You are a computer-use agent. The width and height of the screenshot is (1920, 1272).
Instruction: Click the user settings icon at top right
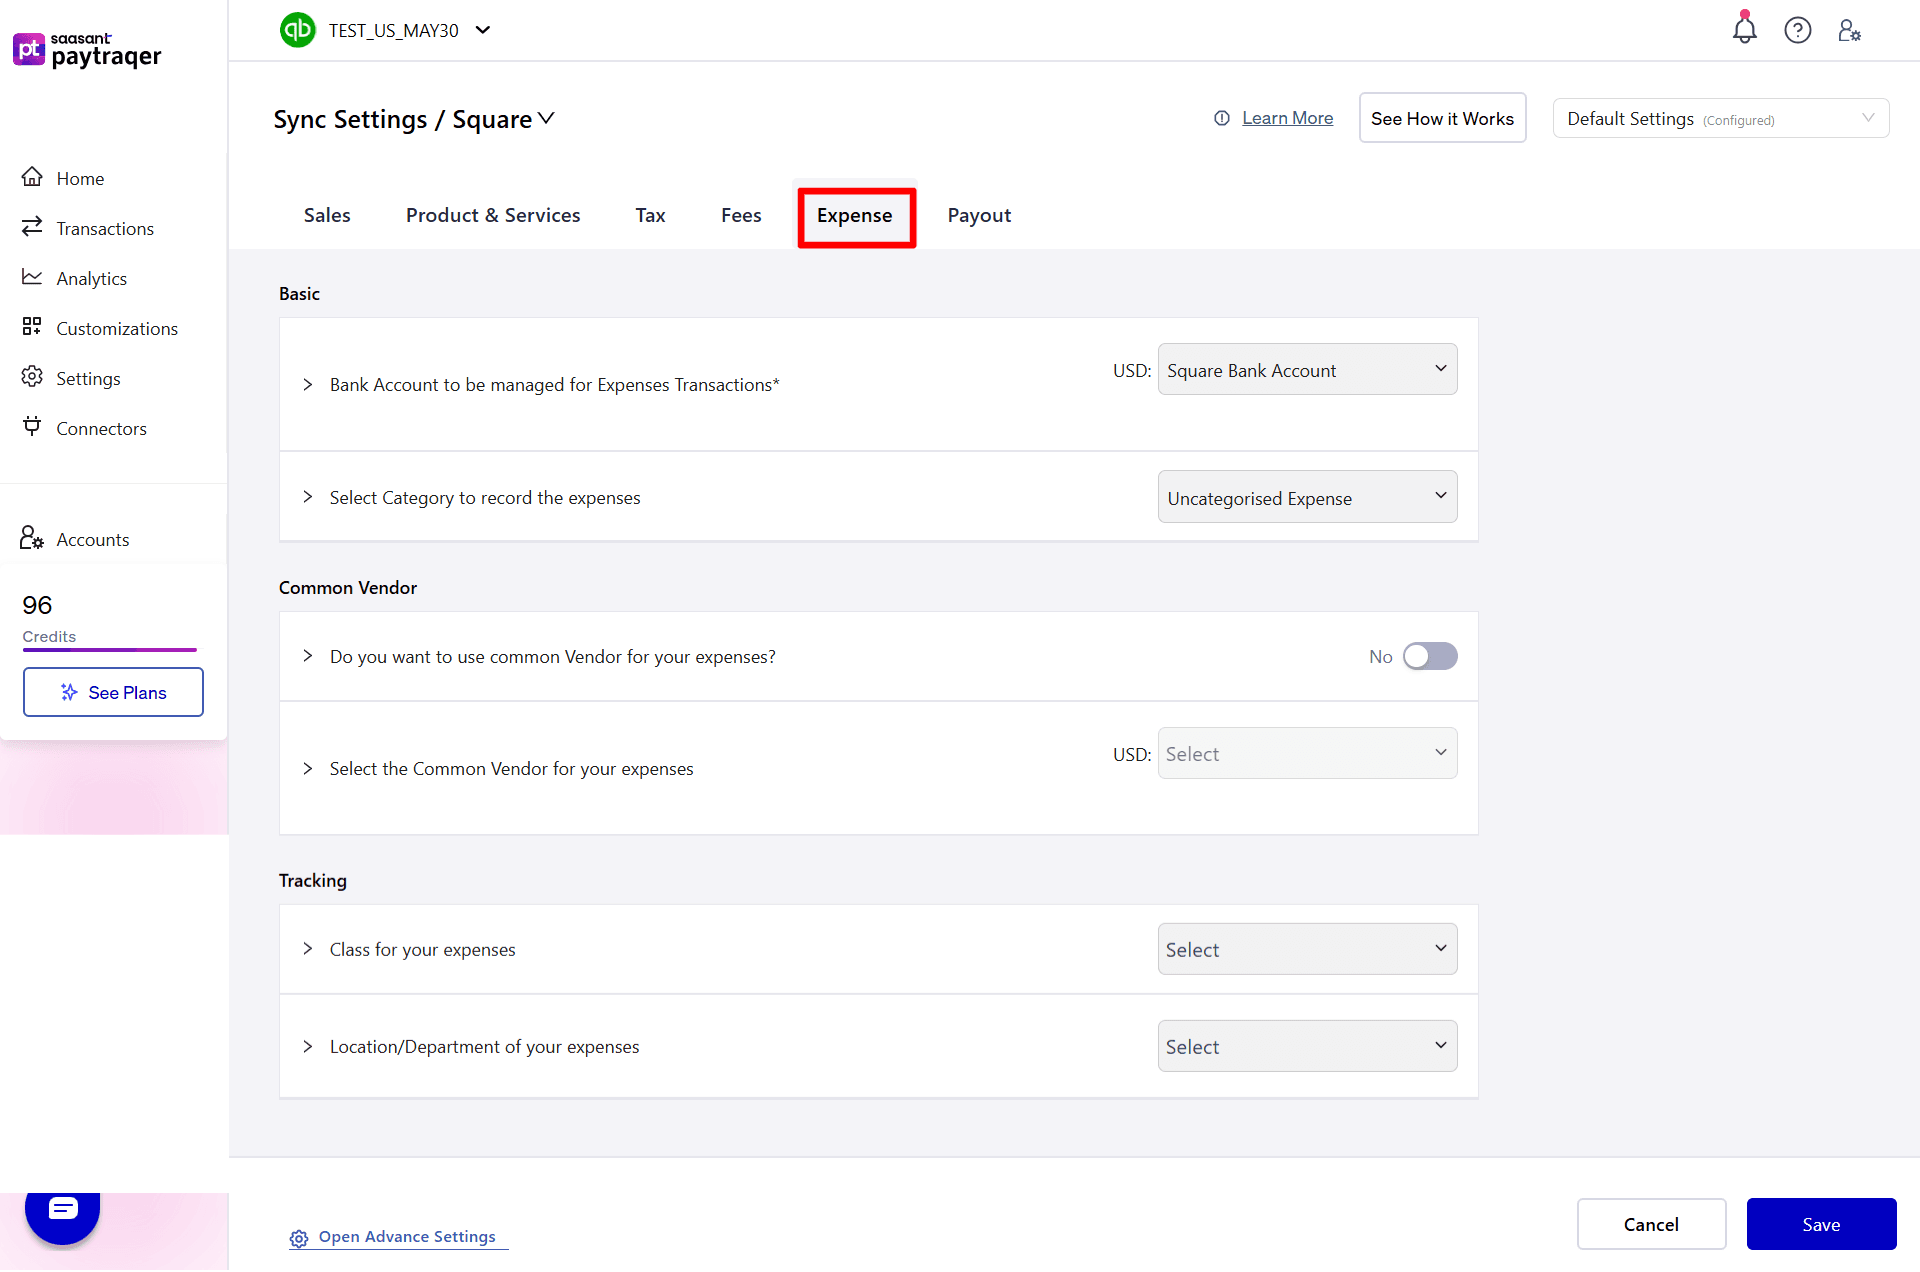coord(1849,30)
